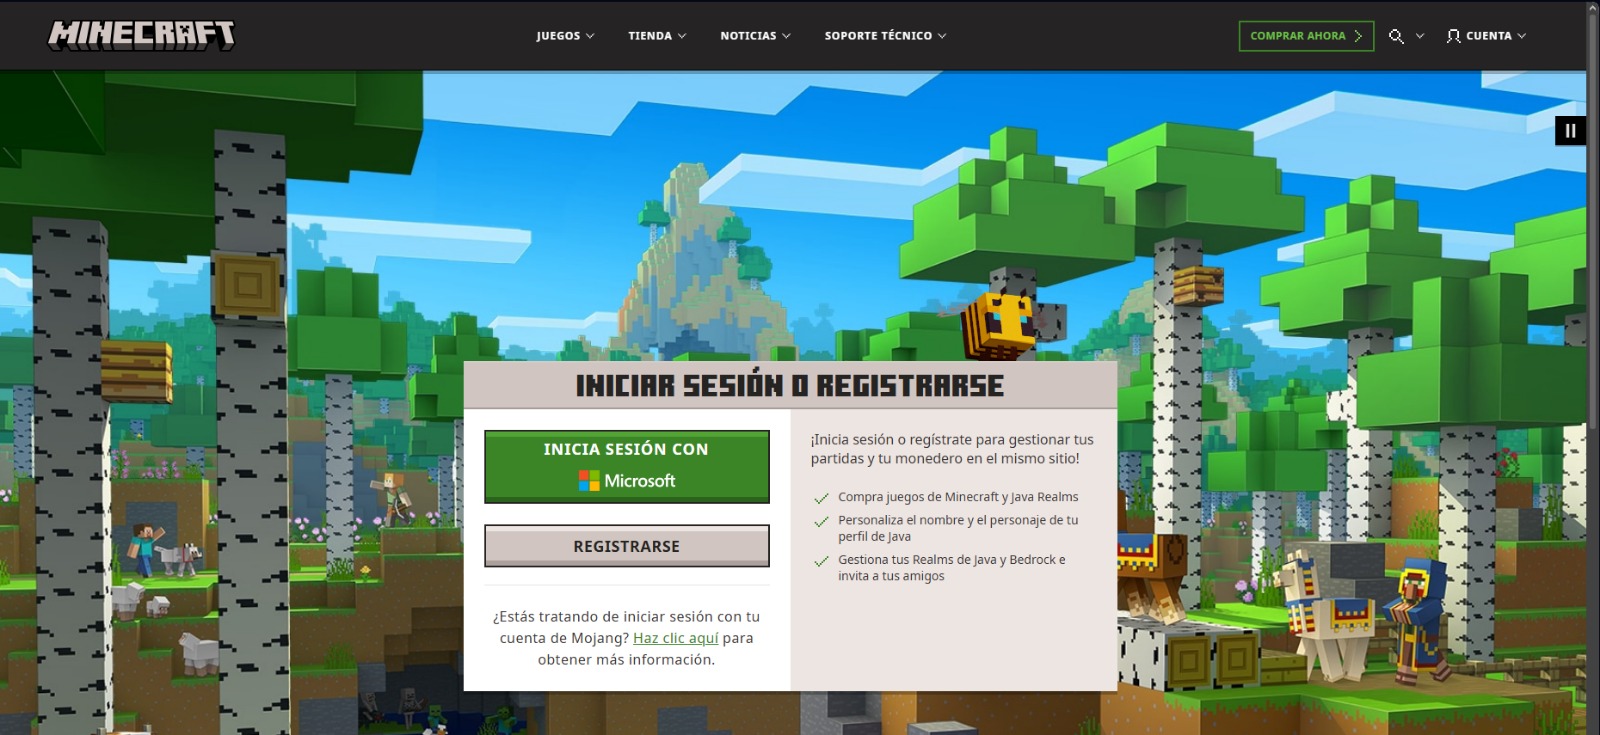Click the 'Iniciar sesión o registrarse' heading

click(x=790, y=386)
